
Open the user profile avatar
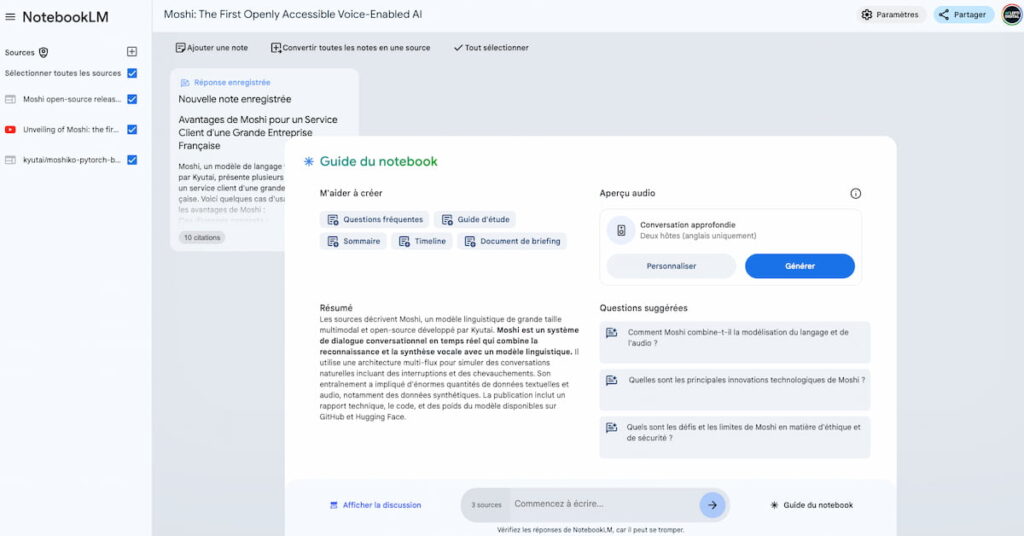click(1012, 14)
